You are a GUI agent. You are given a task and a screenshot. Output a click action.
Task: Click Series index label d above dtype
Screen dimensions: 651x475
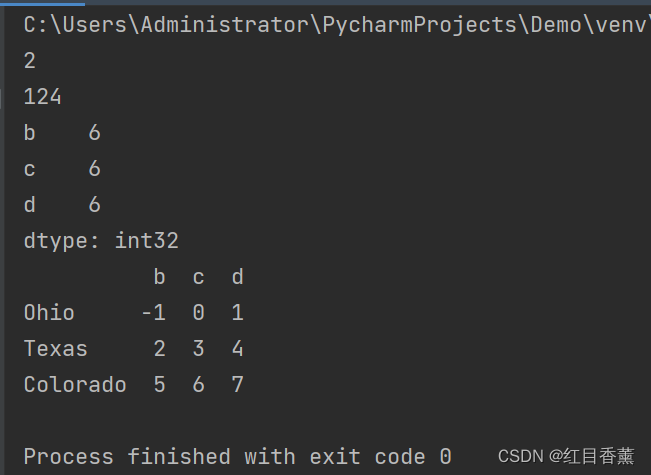click(30, 205)
